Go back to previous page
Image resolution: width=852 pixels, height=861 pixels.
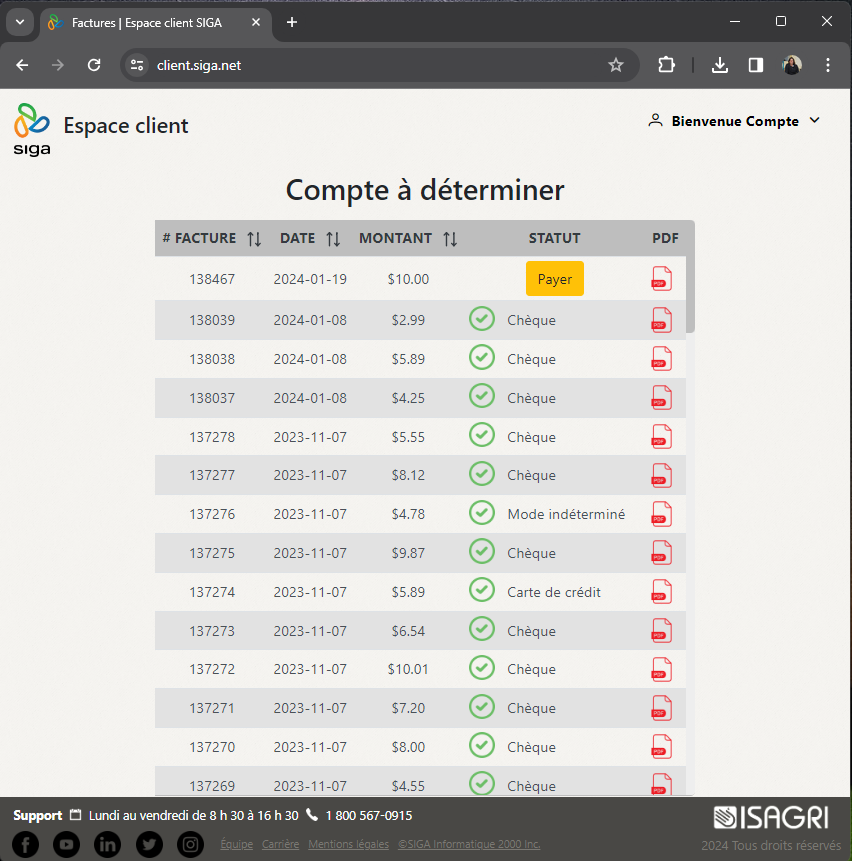tap(22, 65)
